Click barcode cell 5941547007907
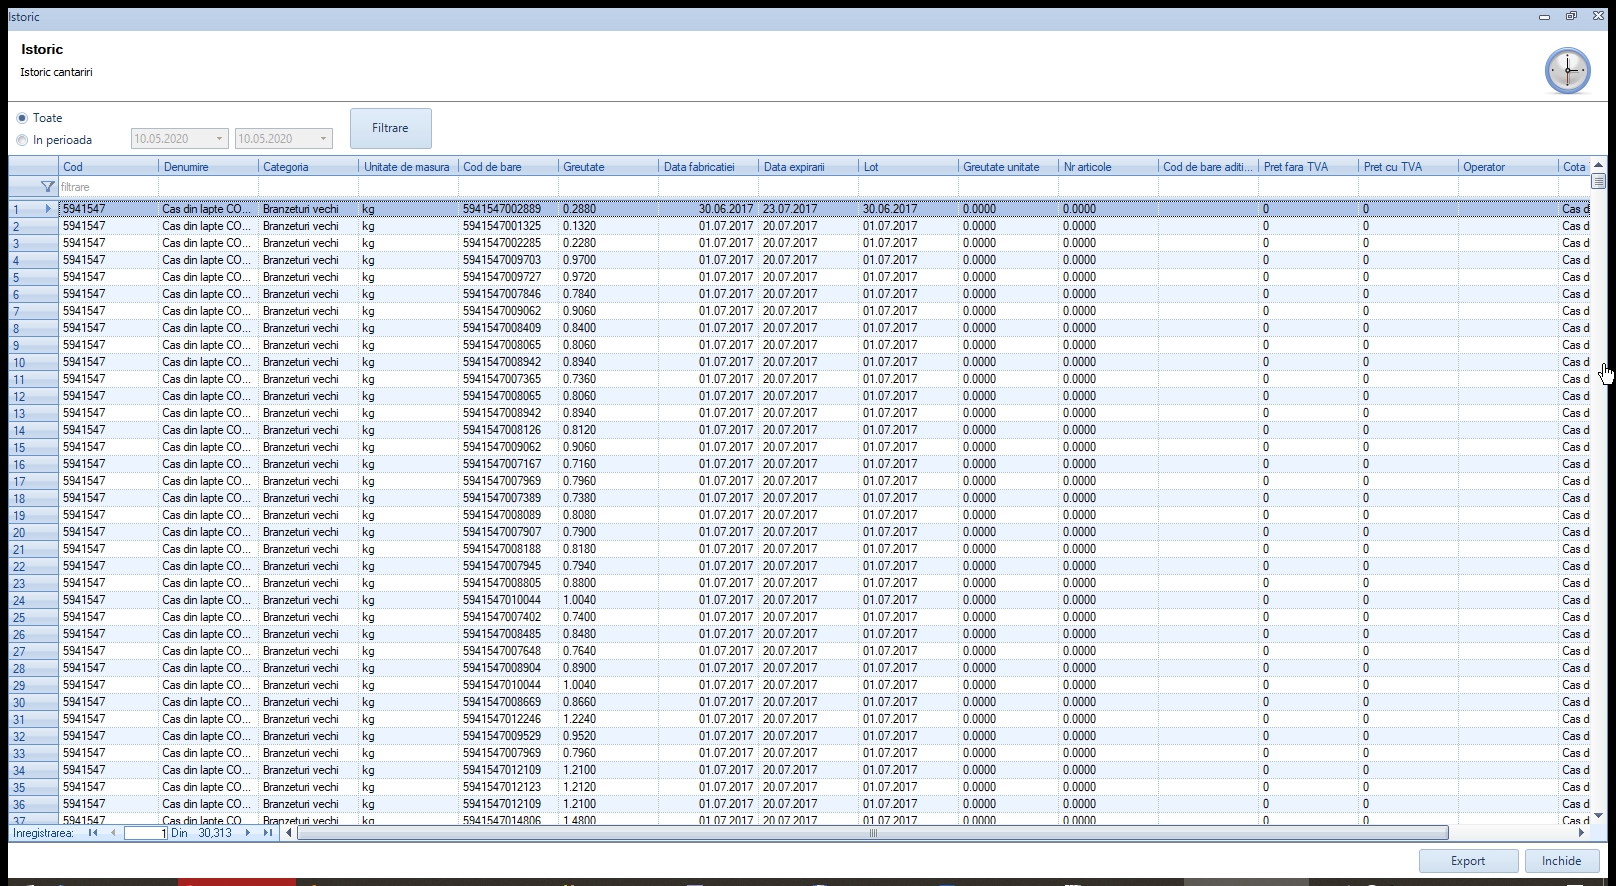This screenshot has height=886, width=1616. (x=508, y=532)
